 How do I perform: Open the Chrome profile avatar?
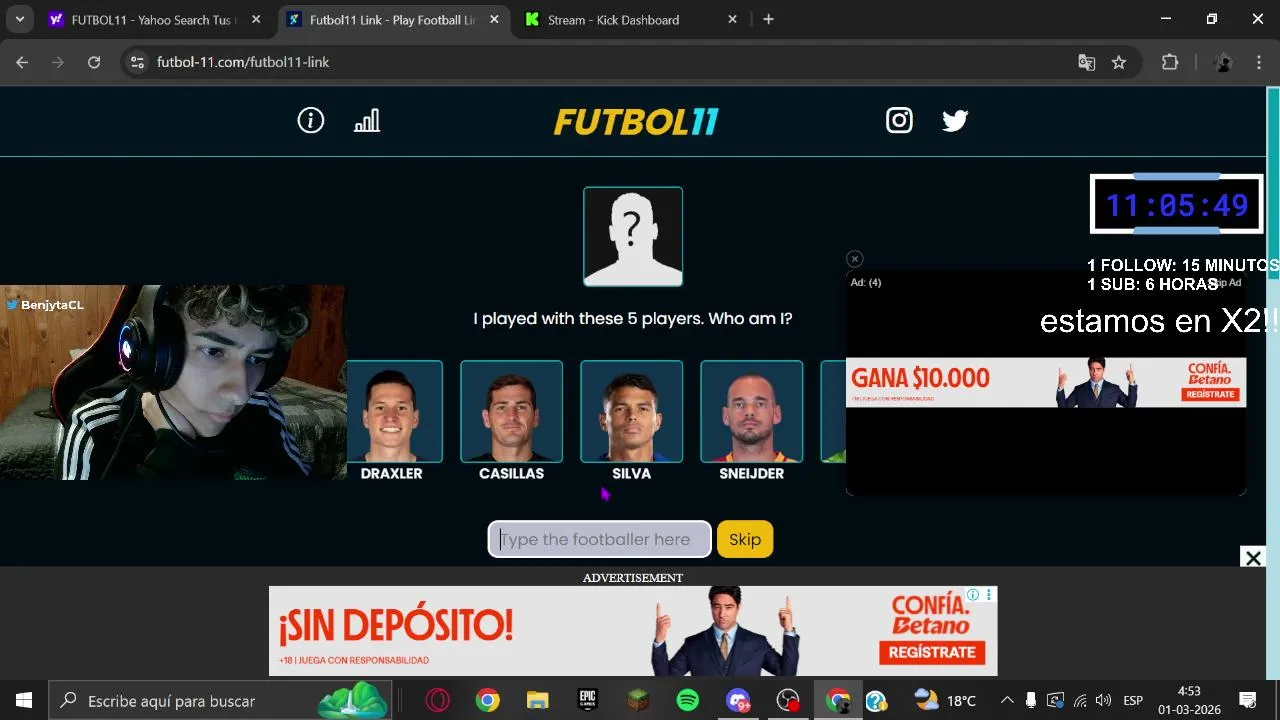(x=1222, y=62)
